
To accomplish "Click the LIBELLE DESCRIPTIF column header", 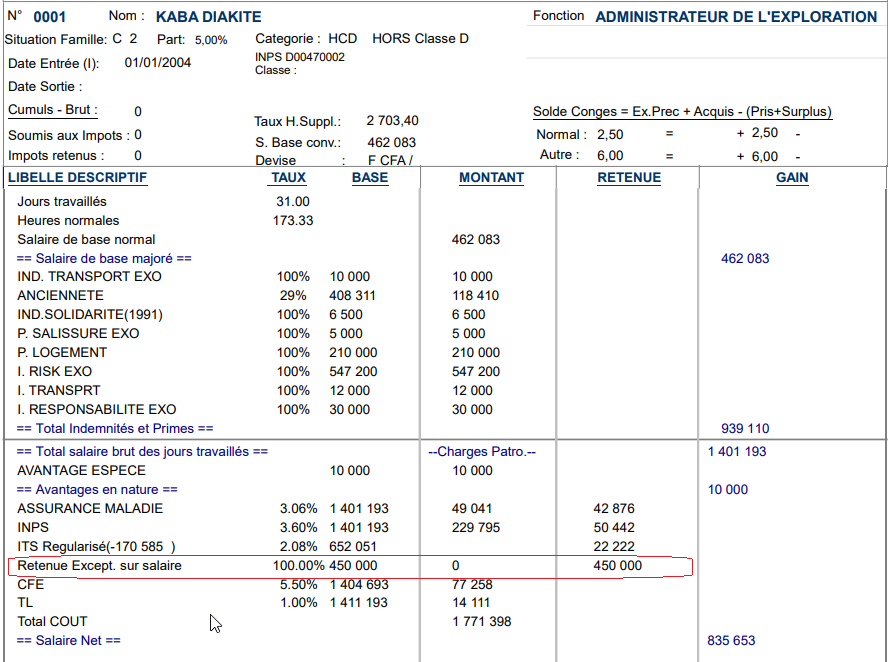I will [x=77, y=178].
